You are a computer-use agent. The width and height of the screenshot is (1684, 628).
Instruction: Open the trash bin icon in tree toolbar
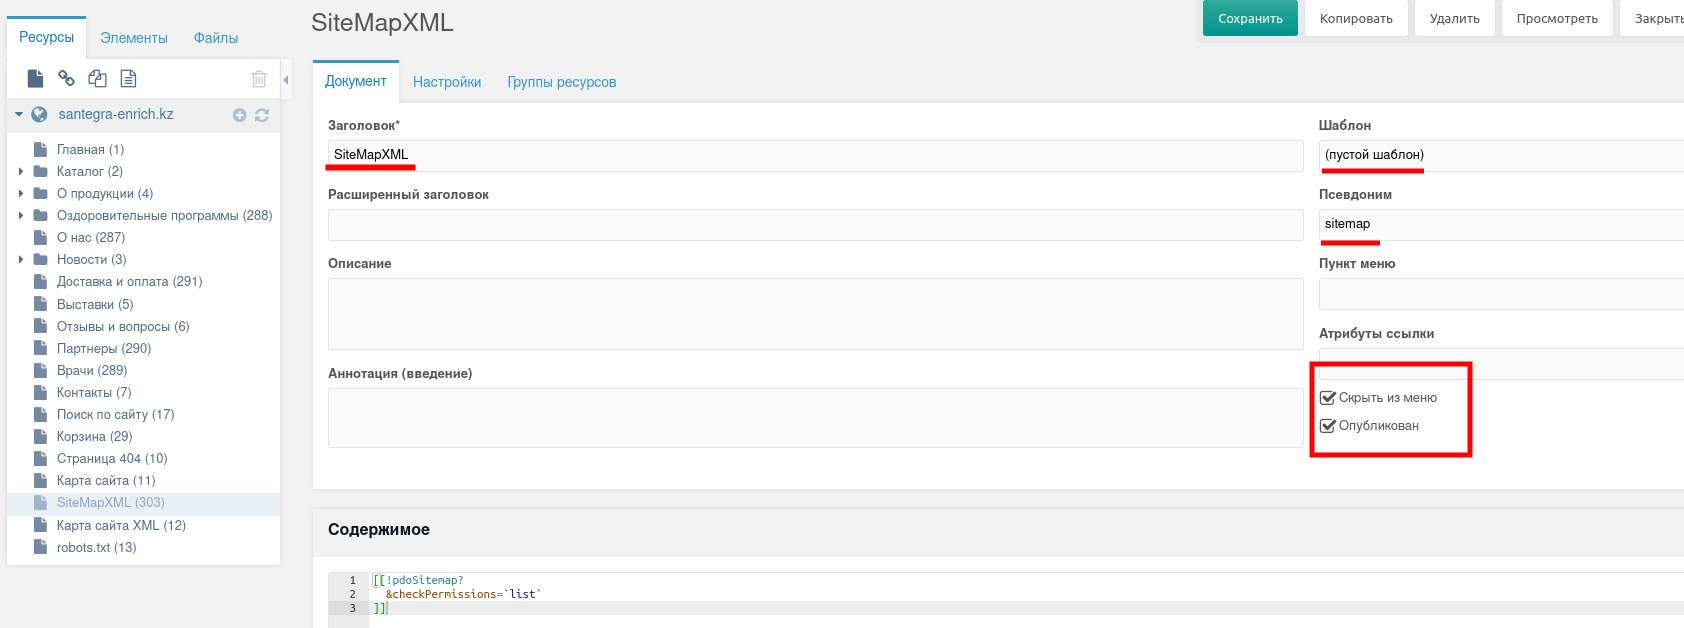point(259,78)
